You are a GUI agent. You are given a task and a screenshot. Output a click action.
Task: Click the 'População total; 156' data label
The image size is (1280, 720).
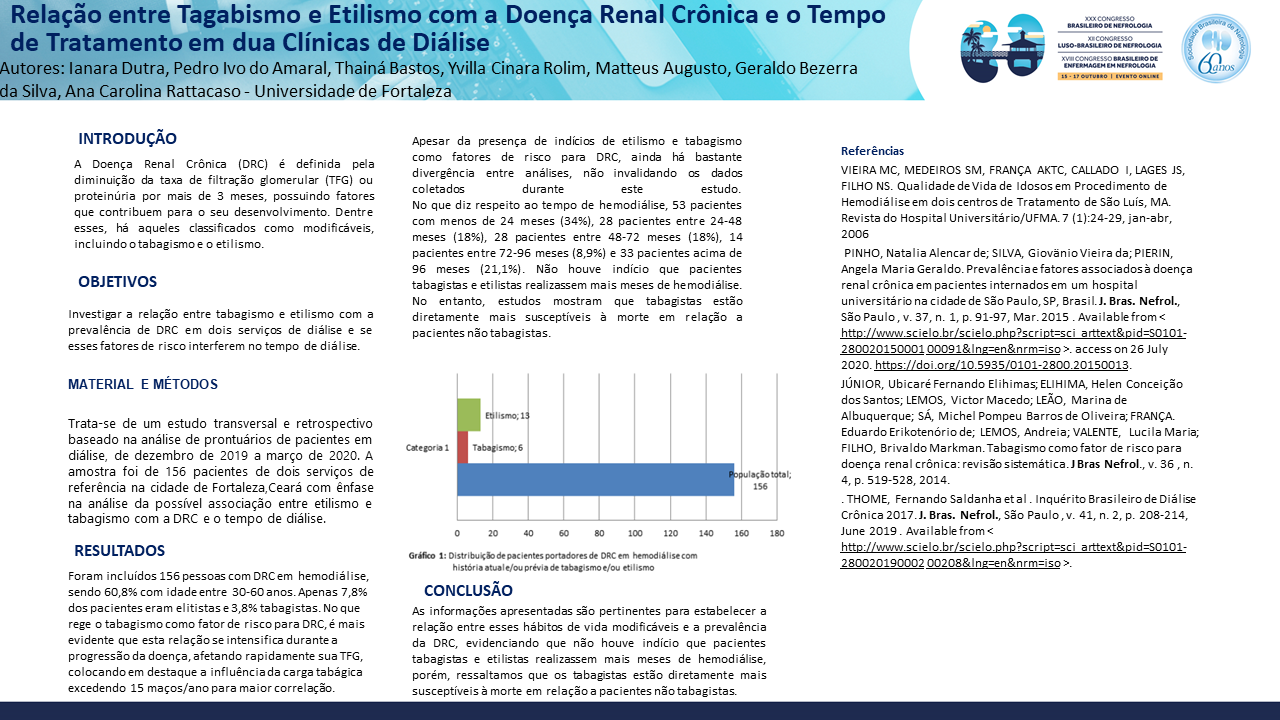point(760,480)
